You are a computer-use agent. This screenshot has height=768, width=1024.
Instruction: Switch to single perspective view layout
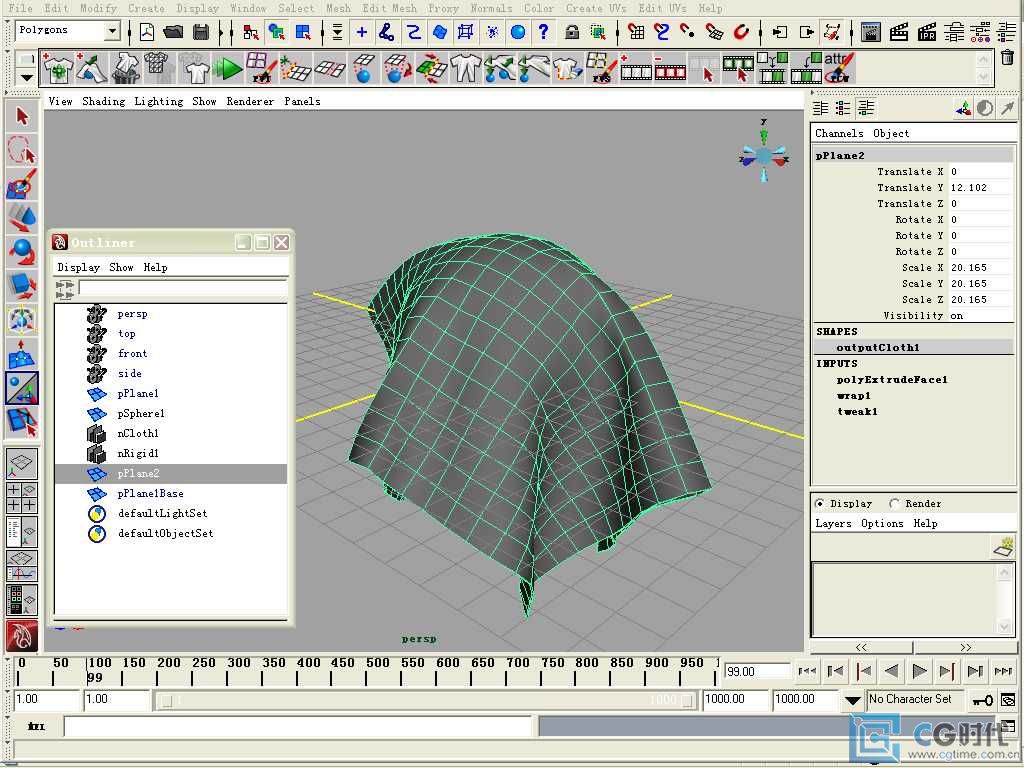coord(22,463)
